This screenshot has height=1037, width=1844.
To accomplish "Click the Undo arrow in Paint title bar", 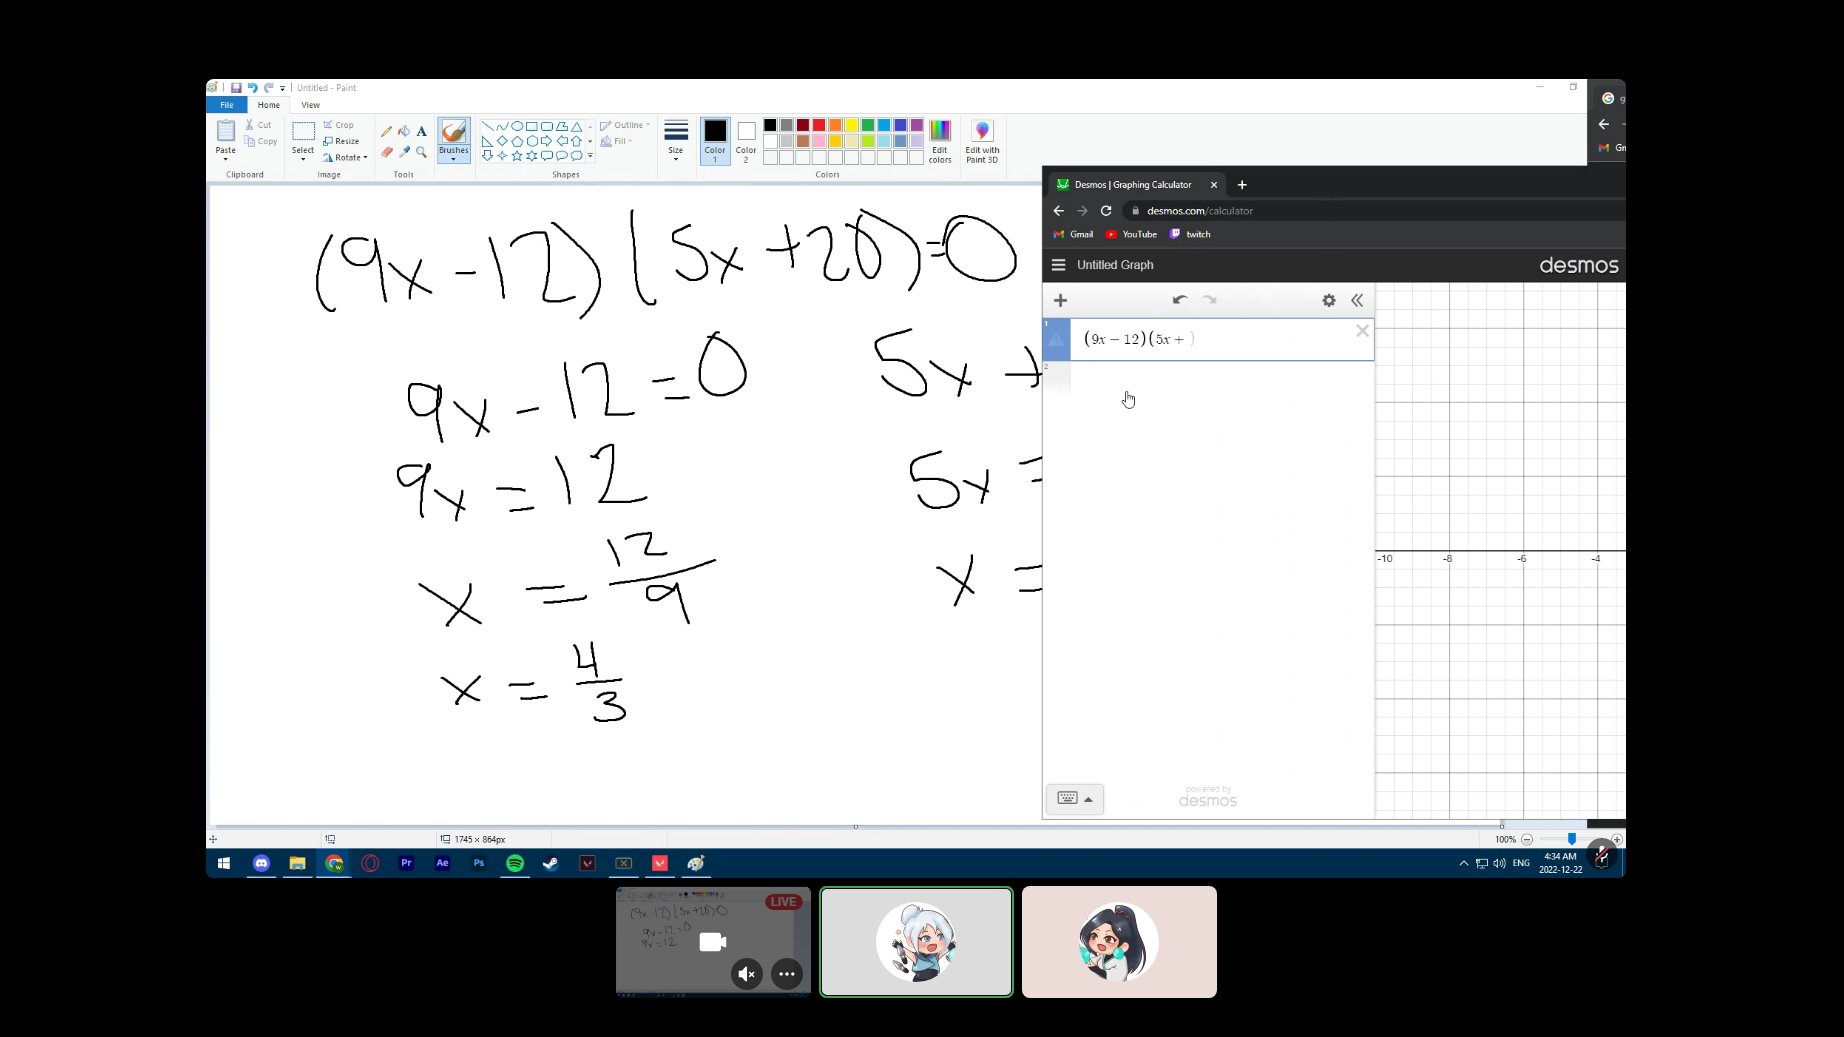I will coord(252,88).
